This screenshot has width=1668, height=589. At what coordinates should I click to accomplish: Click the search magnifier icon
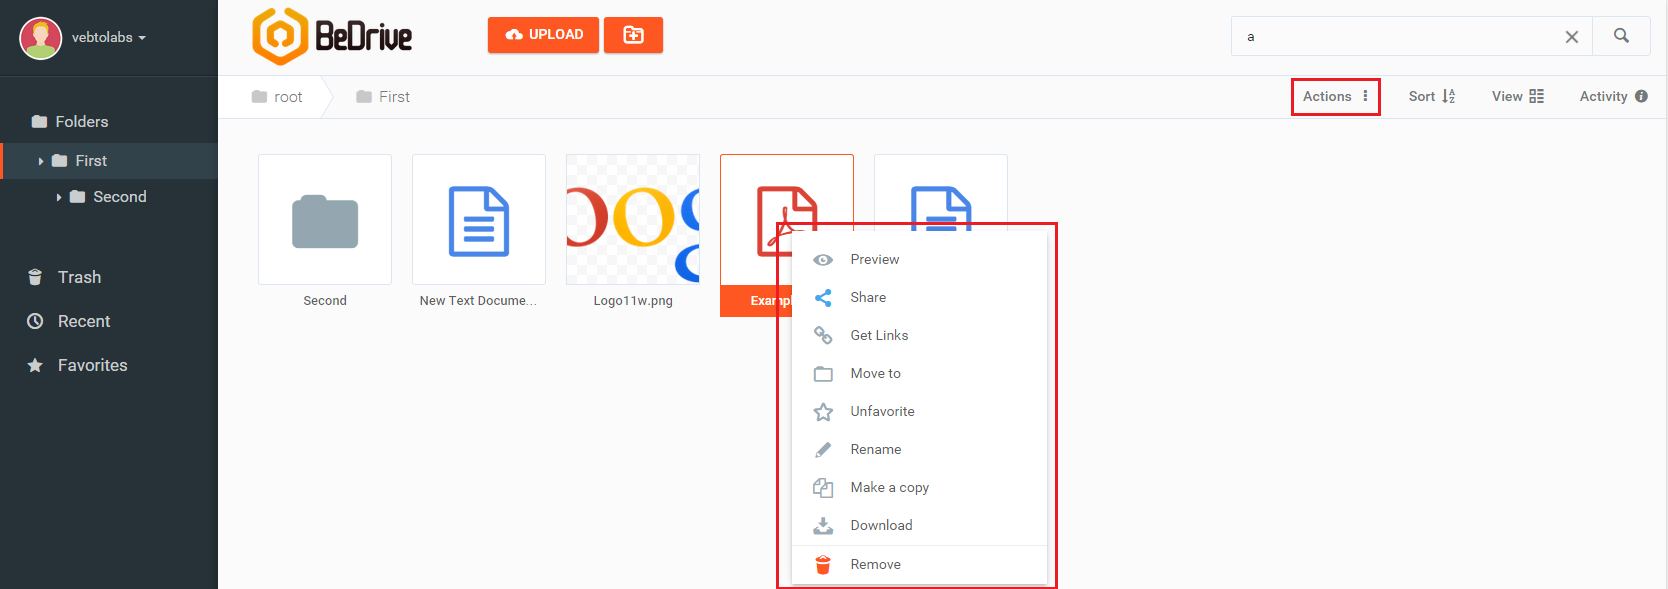(x=1621, y=36)
